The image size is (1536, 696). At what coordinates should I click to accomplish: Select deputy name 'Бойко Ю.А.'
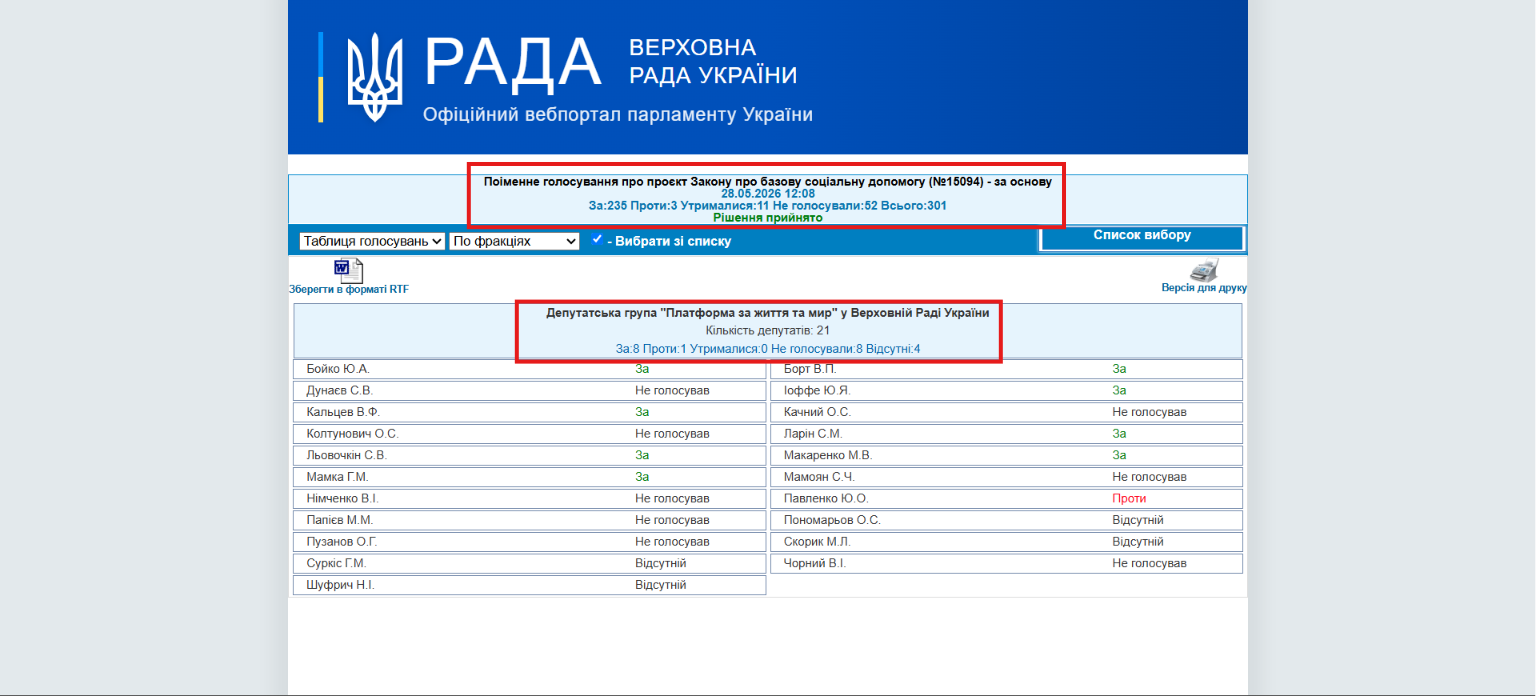(338, 369)
